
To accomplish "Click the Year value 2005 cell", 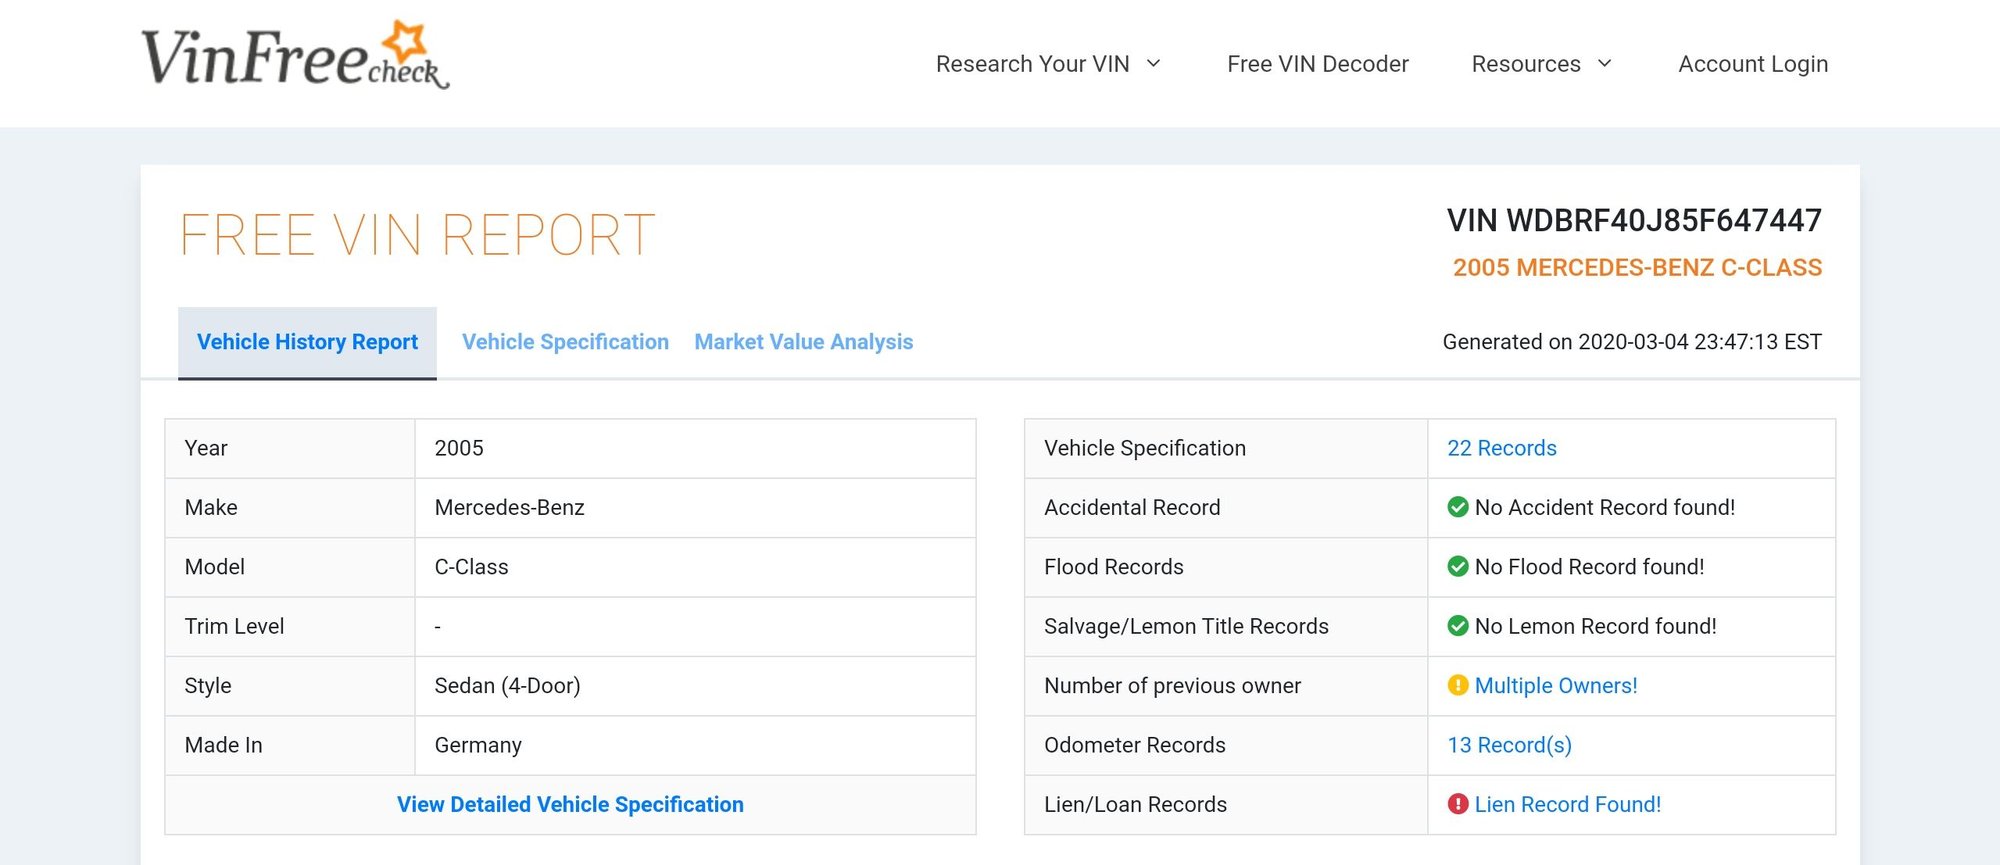I will (695, 448).
